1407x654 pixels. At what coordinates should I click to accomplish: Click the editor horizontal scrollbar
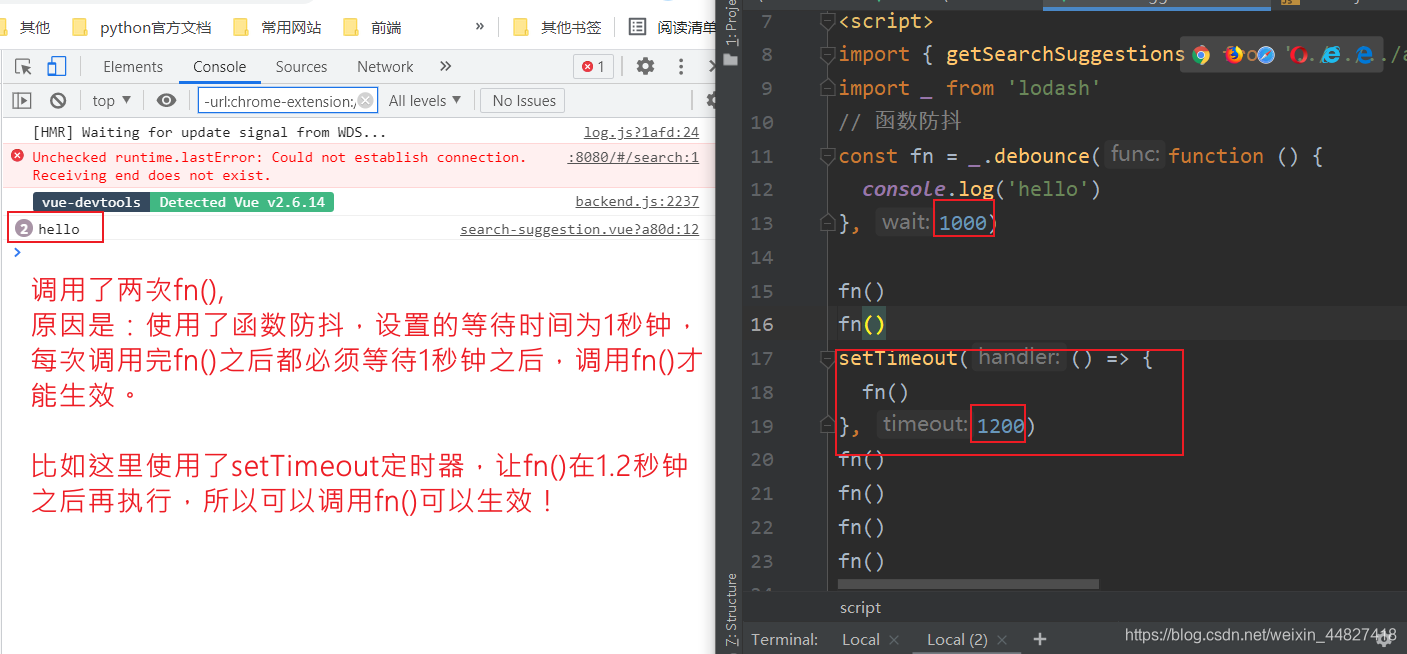[x=968, y=584]
